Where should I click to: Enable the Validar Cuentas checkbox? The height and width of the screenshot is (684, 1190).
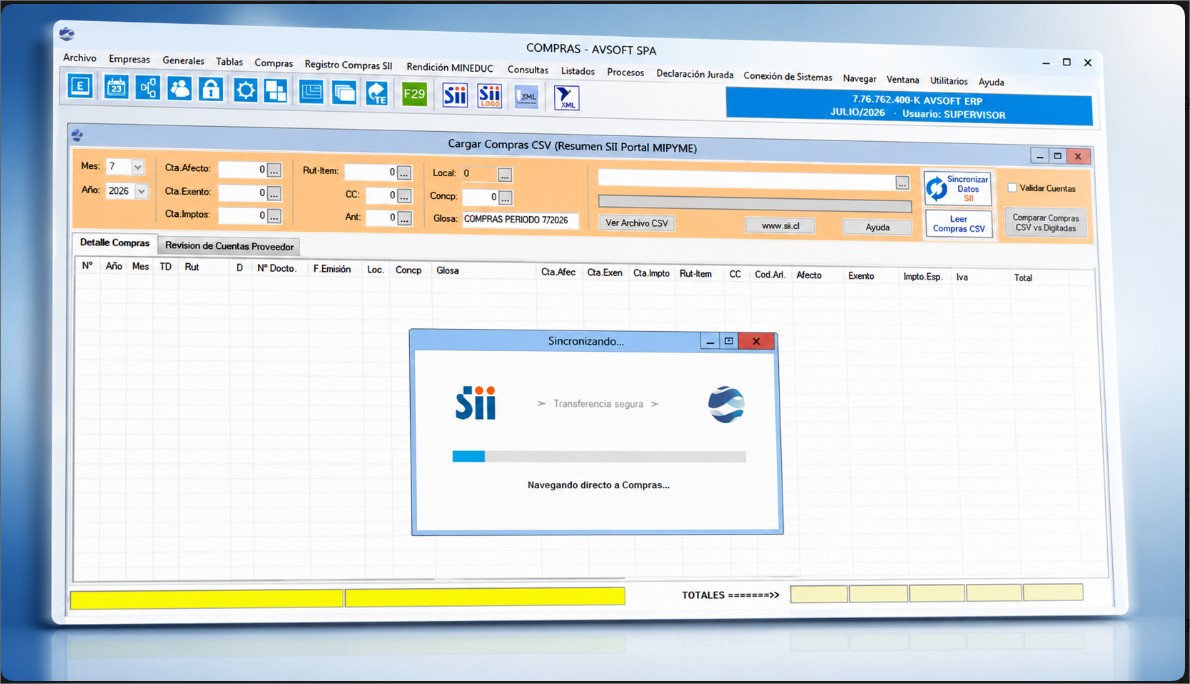point(1012,188)
